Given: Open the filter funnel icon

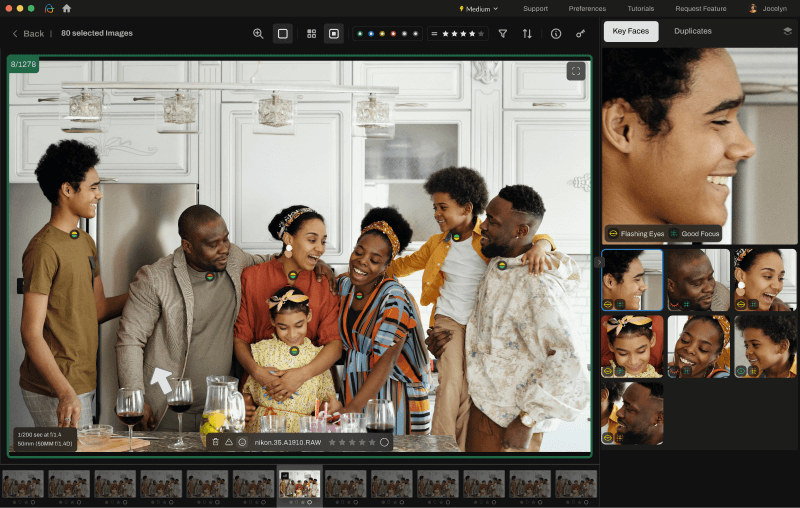Looking at the screenshot, I should pos(503,33).
